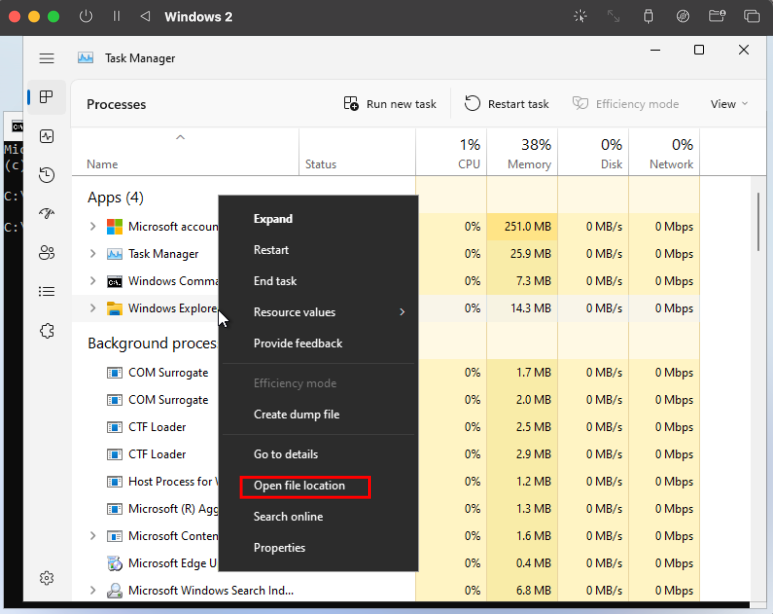Screen dimensions: 773x614
Task: Open Task Manager settings gear icon
Action: click(x=47, y=578)
